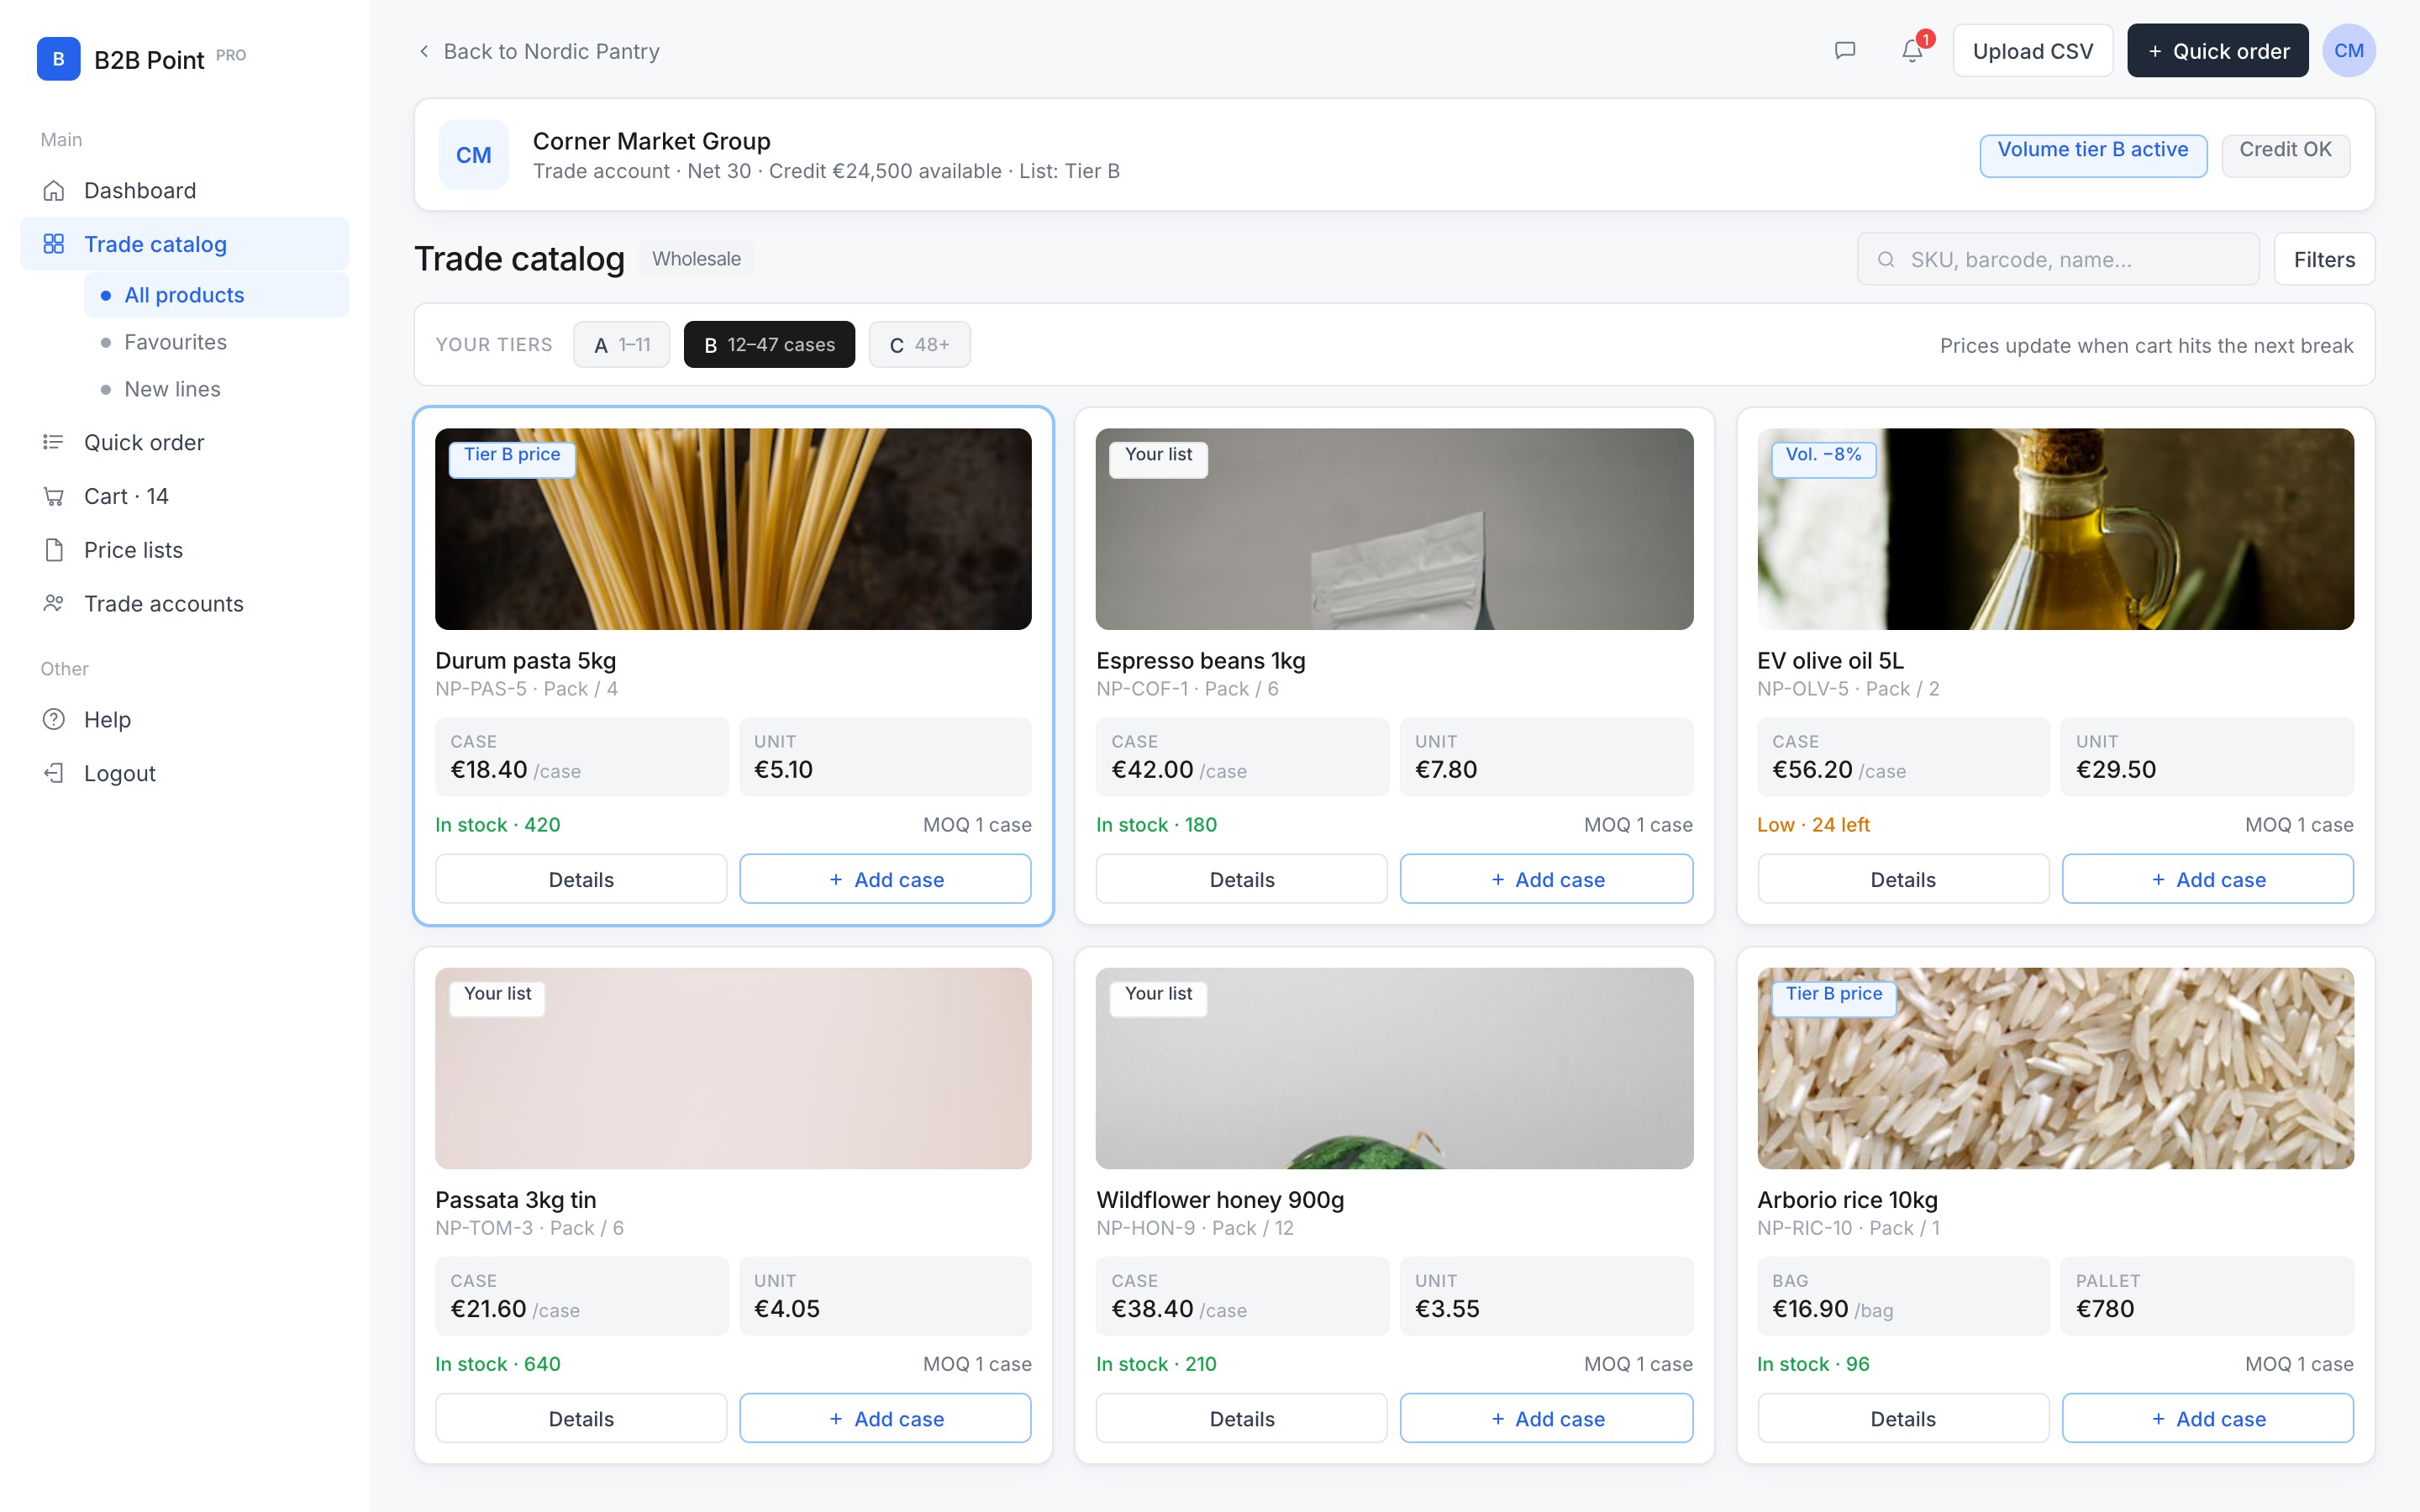Click the dark Quick order button
Screen dimensions: 2420x1512
[x=2217, y=51]
